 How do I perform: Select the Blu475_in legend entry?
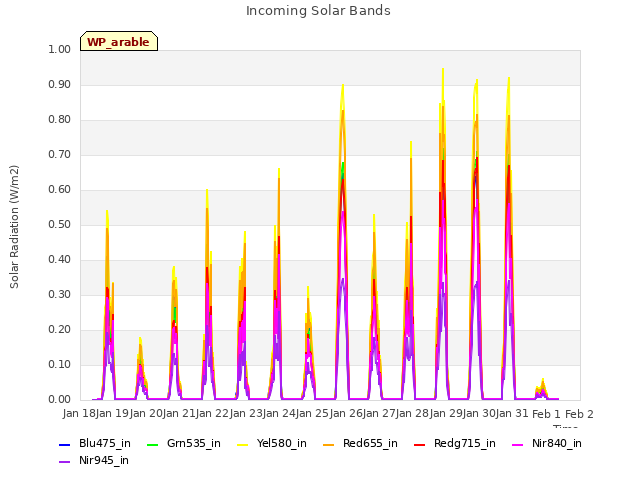[x=95, y=444]
